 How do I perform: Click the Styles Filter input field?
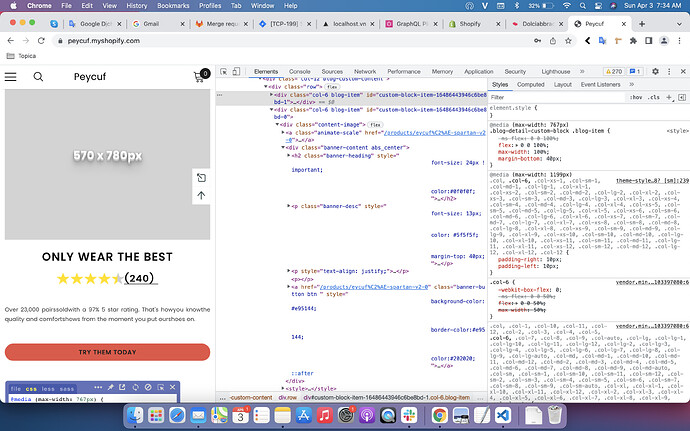(557, 97)
